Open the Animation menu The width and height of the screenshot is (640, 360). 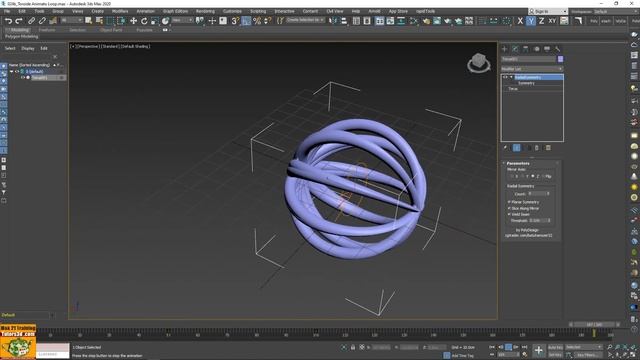click(x=145, y=11)
